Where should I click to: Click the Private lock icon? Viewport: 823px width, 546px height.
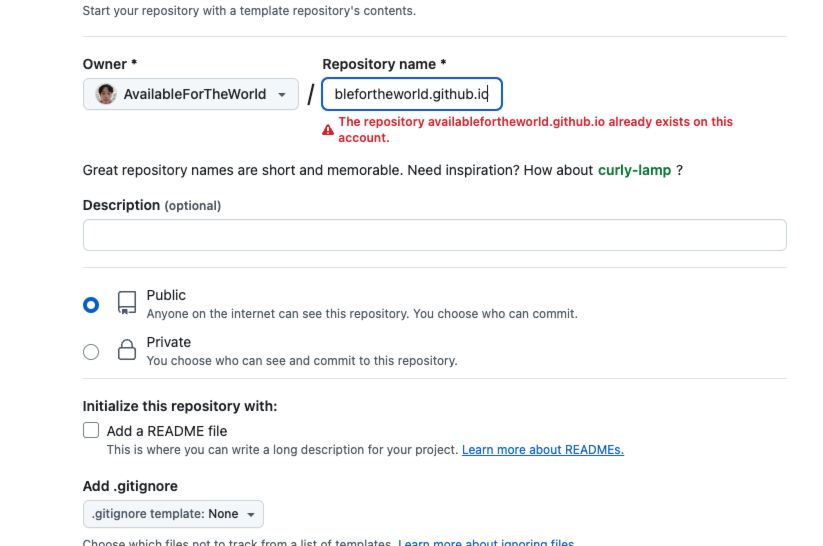pyautogui.click(x=127, y=350)
